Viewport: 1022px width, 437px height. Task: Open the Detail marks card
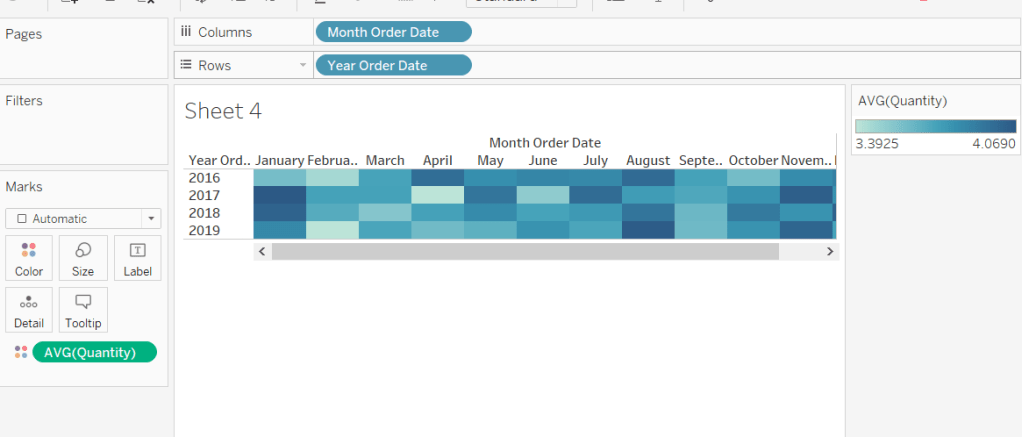(29, 310)
